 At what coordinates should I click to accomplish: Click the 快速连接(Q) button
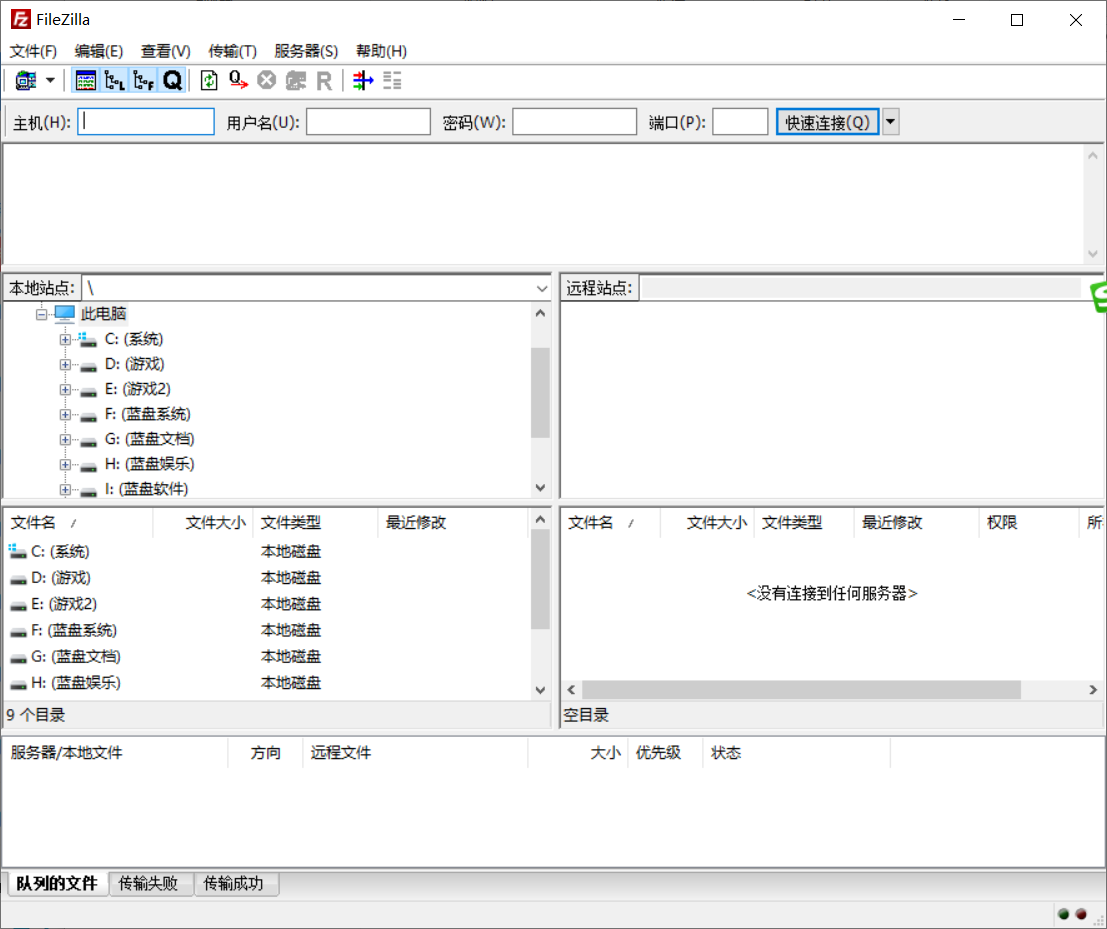827,121
